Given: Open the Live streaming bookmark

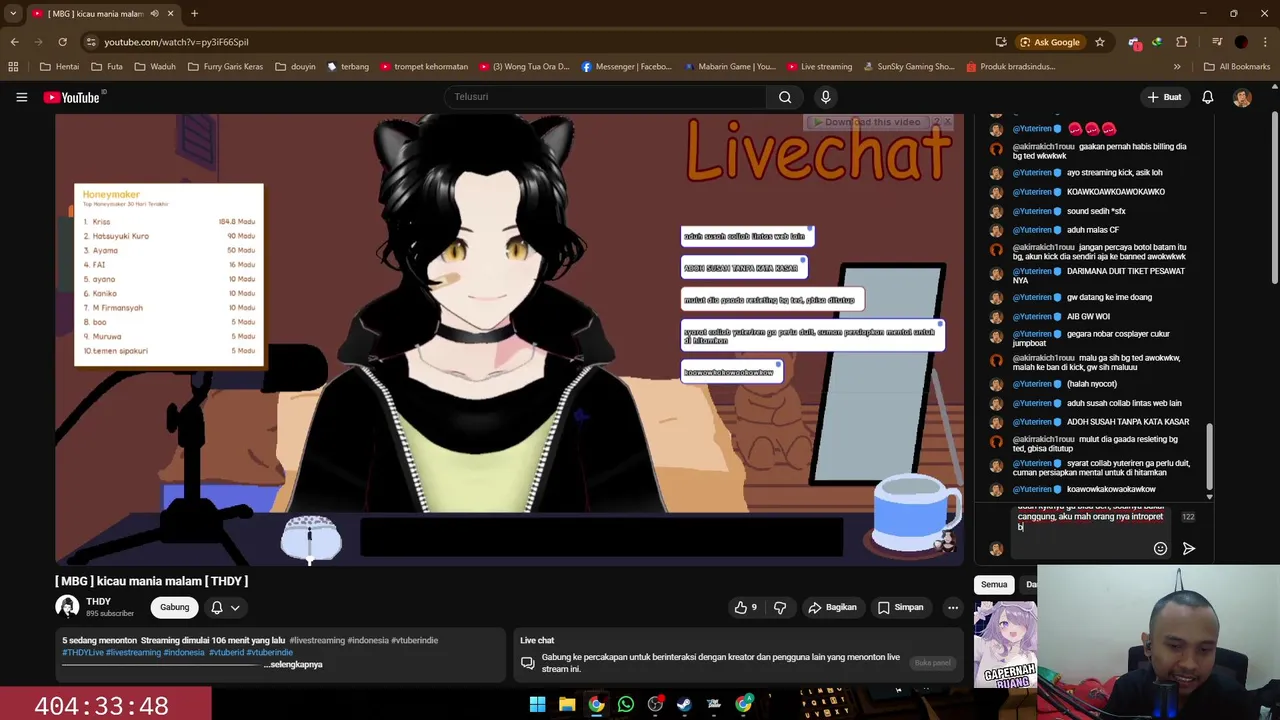Looking at the screenshot, I should (x=820, y=67).
